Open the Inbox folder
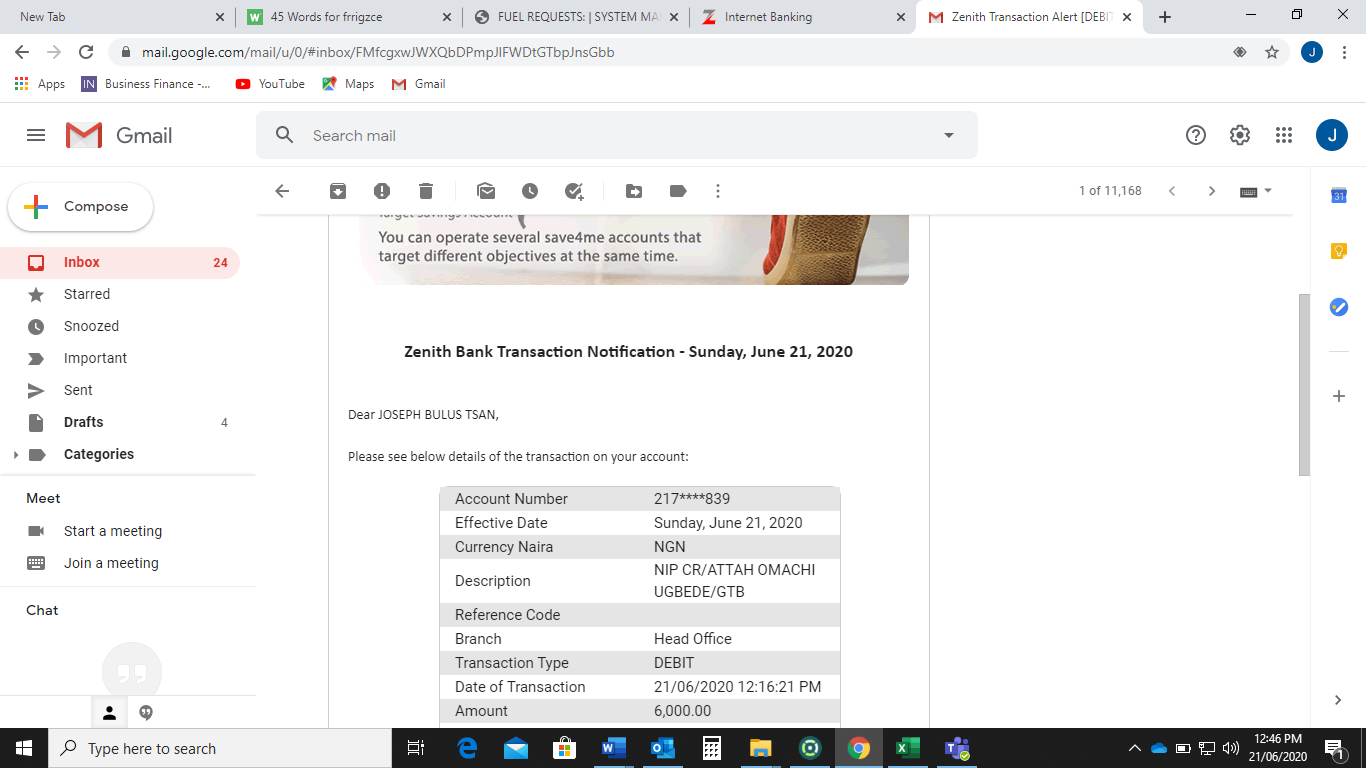This screenshot has height=768, width=1366. click(120, 262)
